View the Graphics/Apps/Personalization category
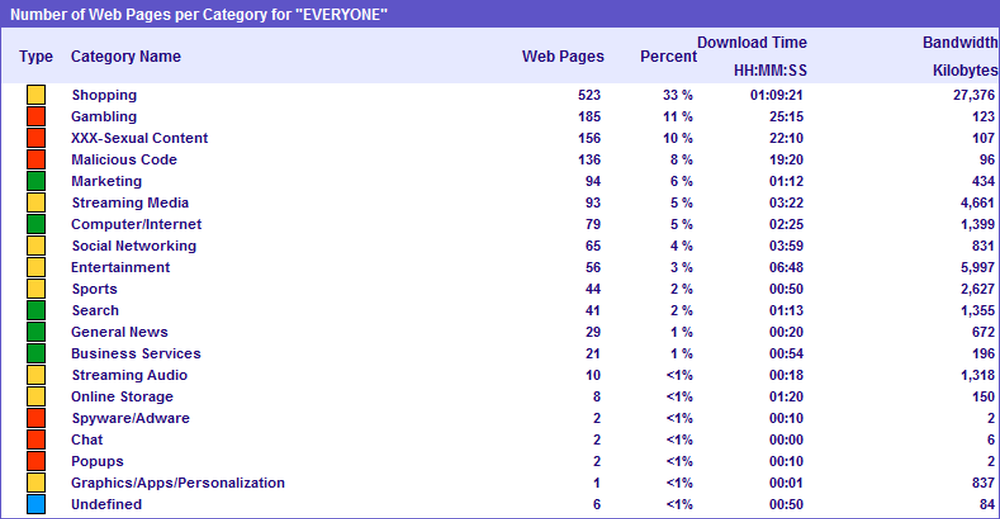The image size is (1000, 519). (x=178, y=482)
